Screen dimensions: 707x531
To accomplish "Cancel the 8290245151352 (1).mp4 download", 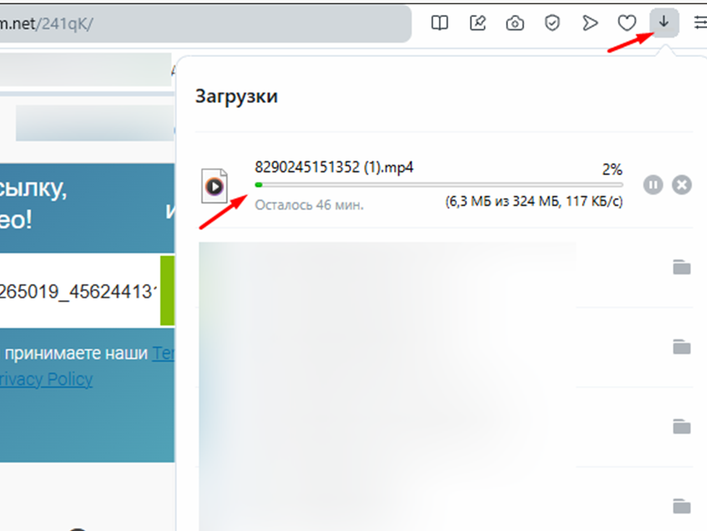I will (x=682, y=185).
